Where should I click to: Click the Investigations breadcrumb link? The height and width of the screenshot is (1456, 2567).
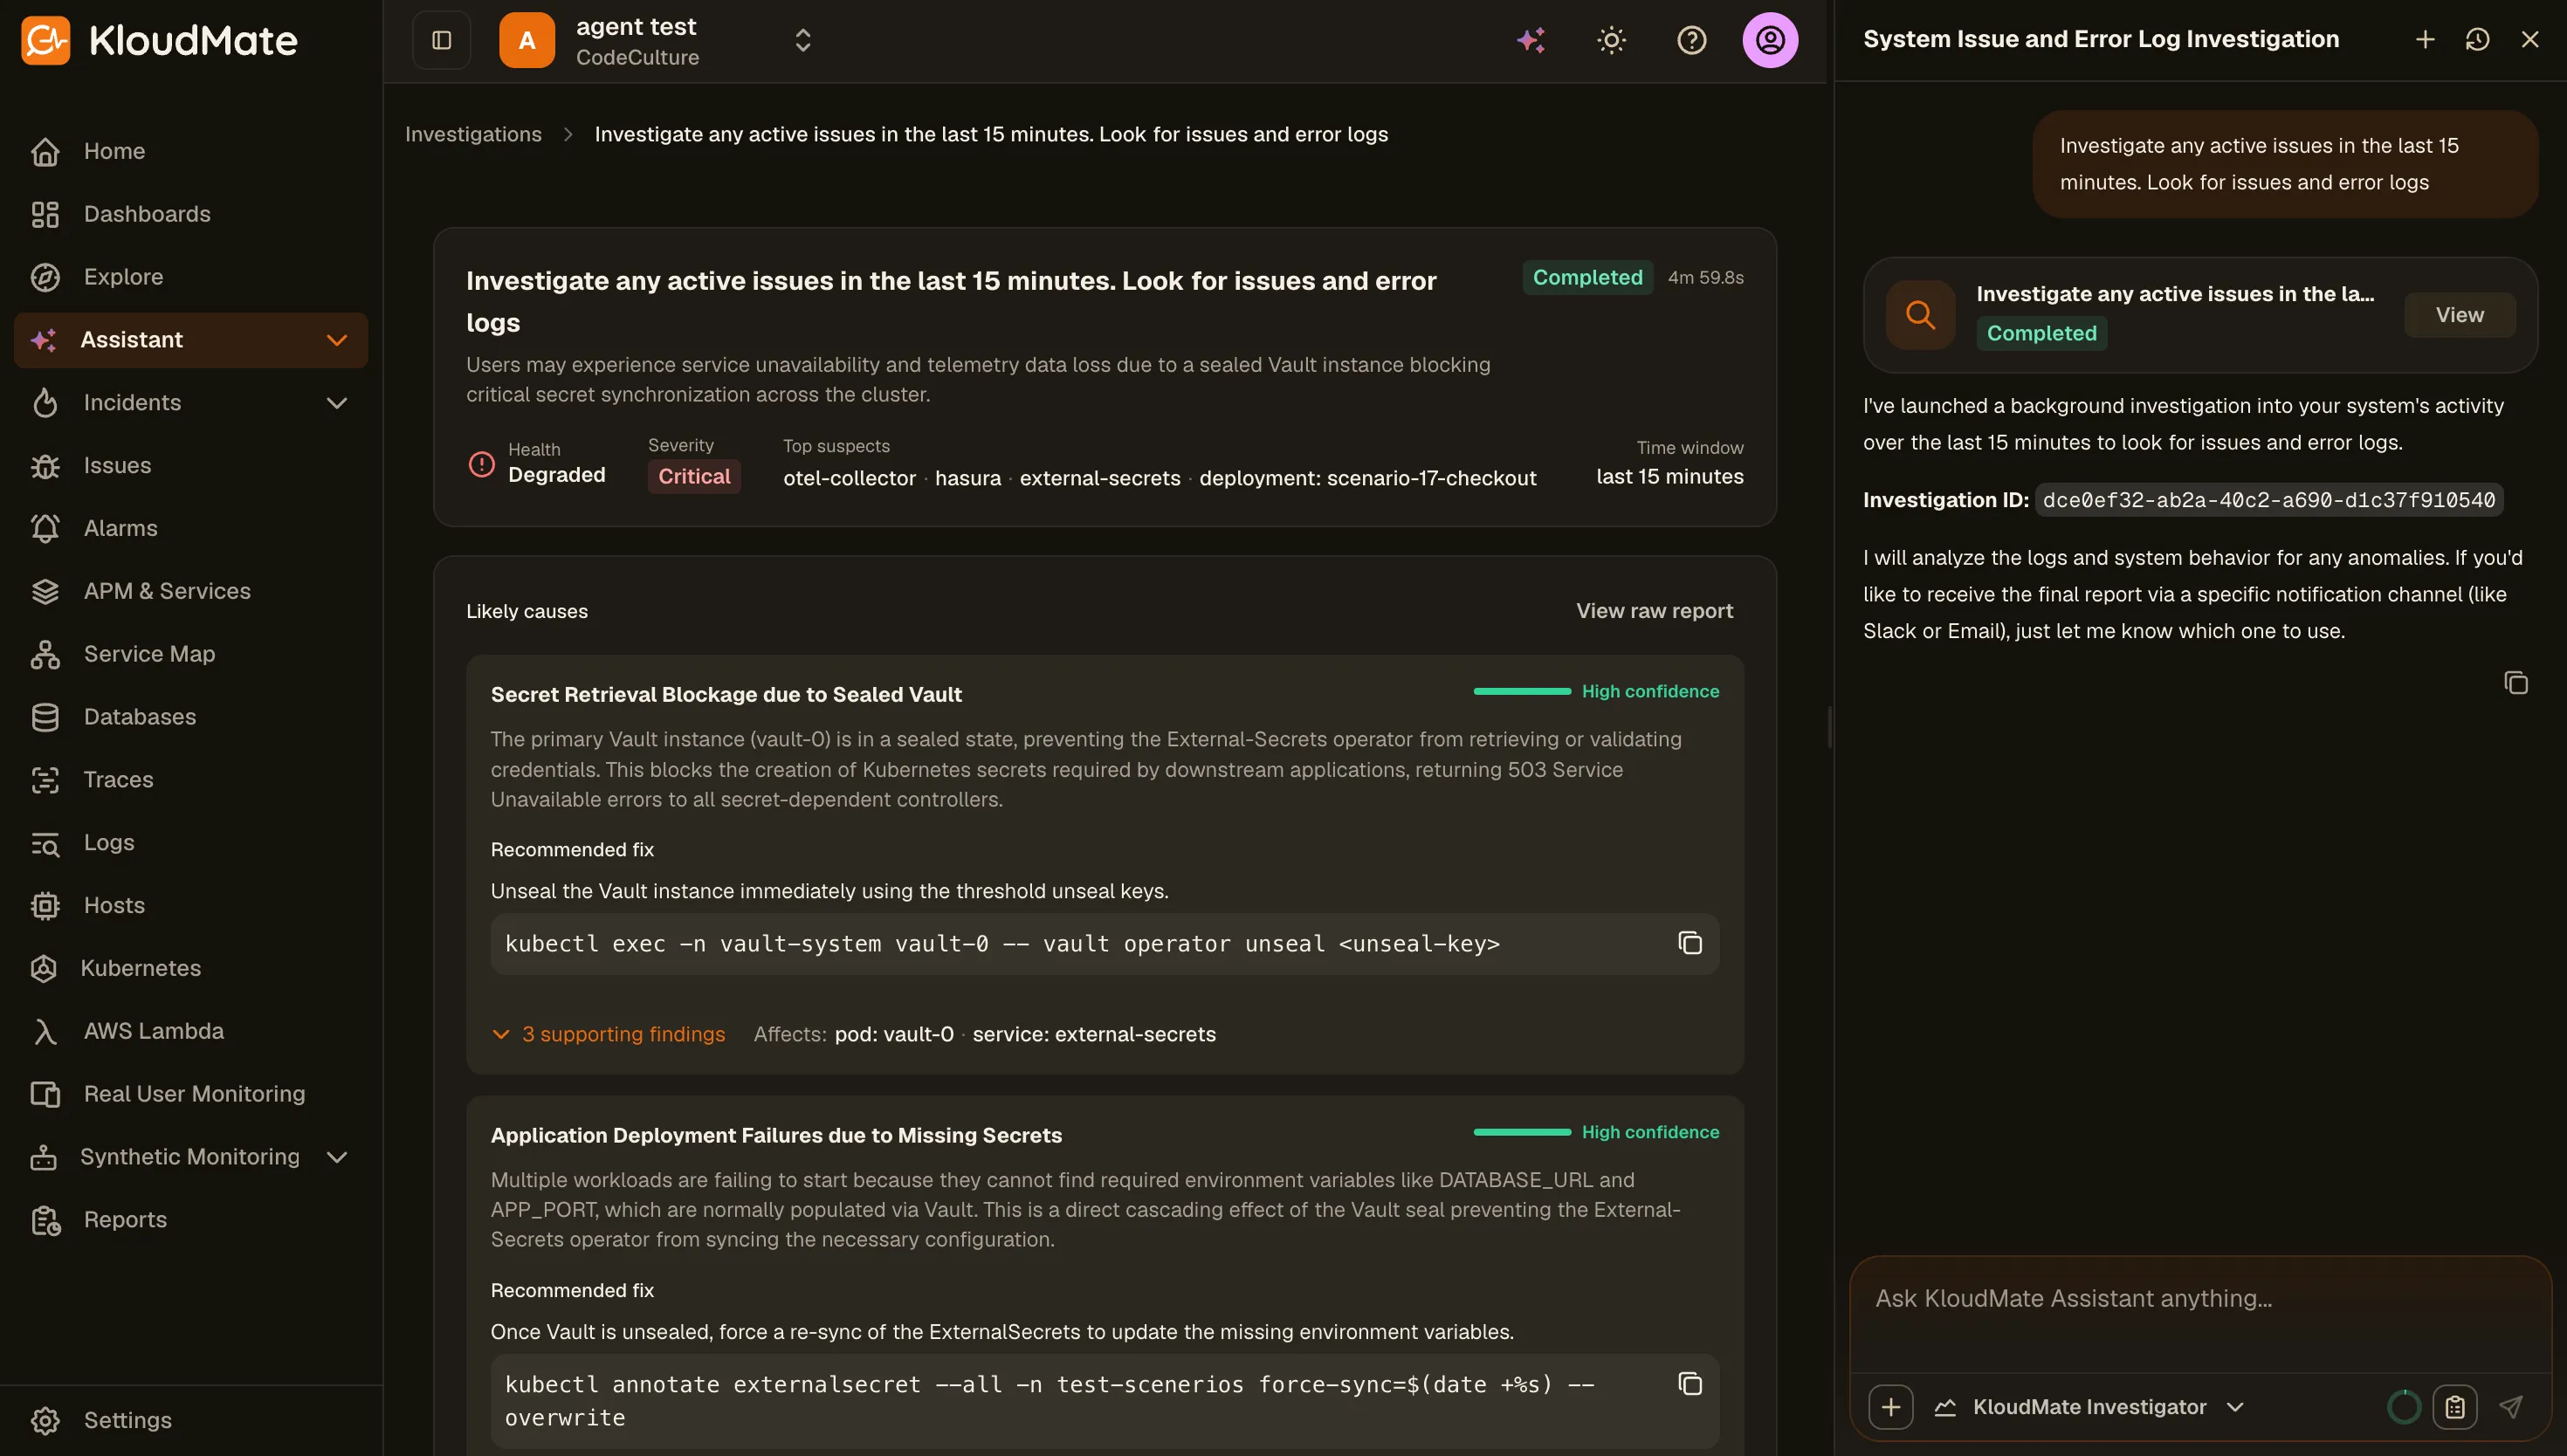tap(473, 134)
